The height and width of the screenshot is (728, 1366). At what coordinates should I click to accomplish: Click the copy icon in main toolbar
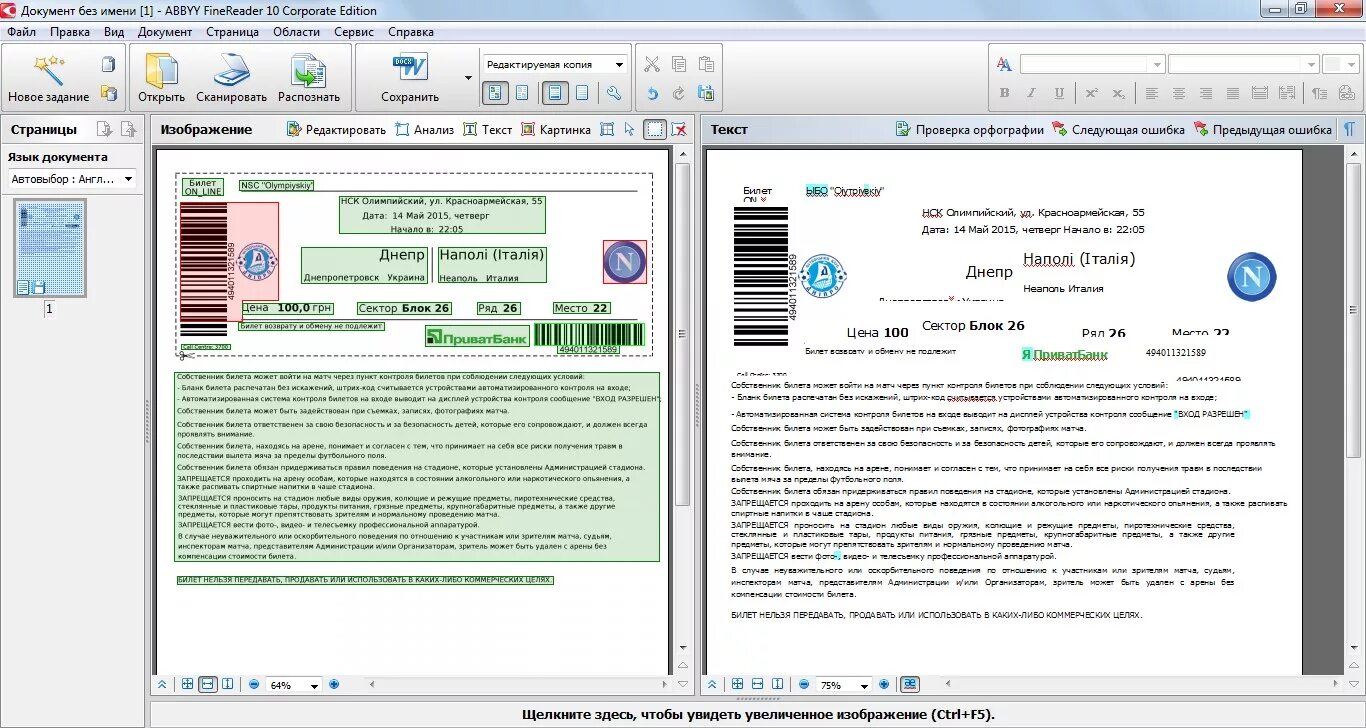click(x=679, y=65)
